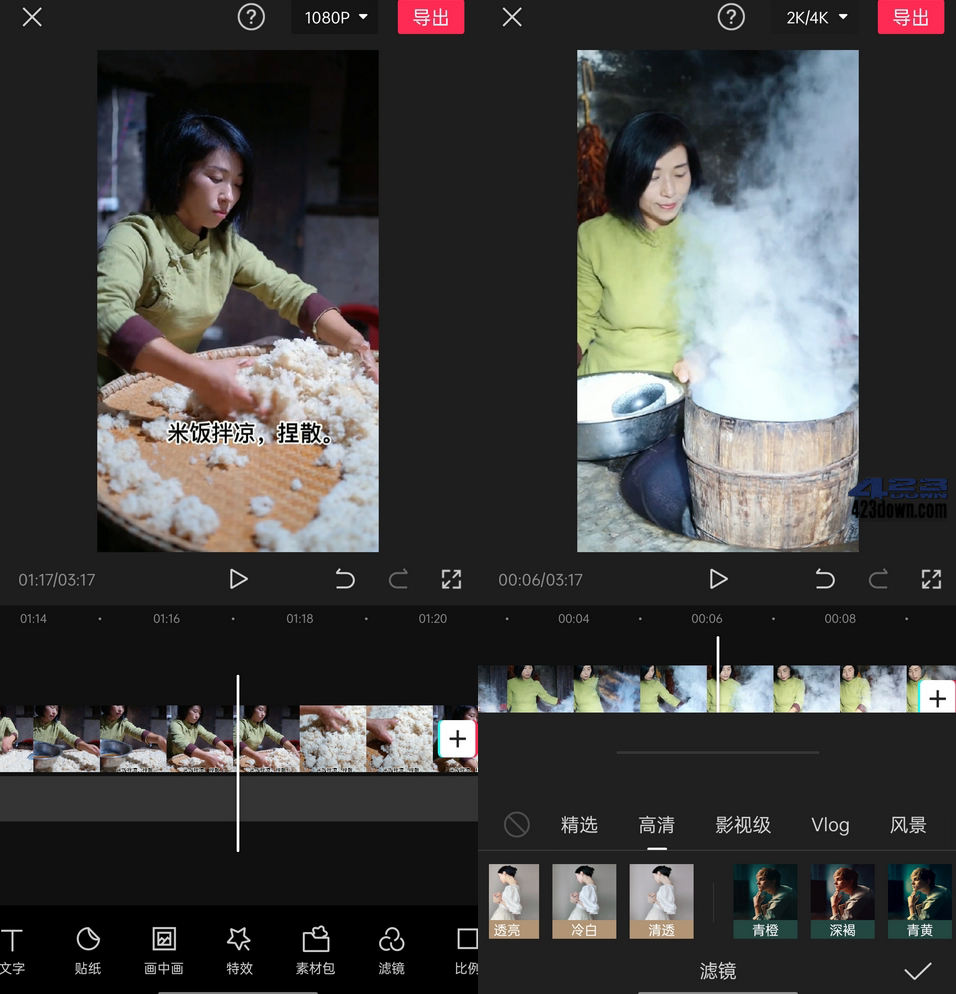Add a clip with right timeline plus button

click(937, 698)
